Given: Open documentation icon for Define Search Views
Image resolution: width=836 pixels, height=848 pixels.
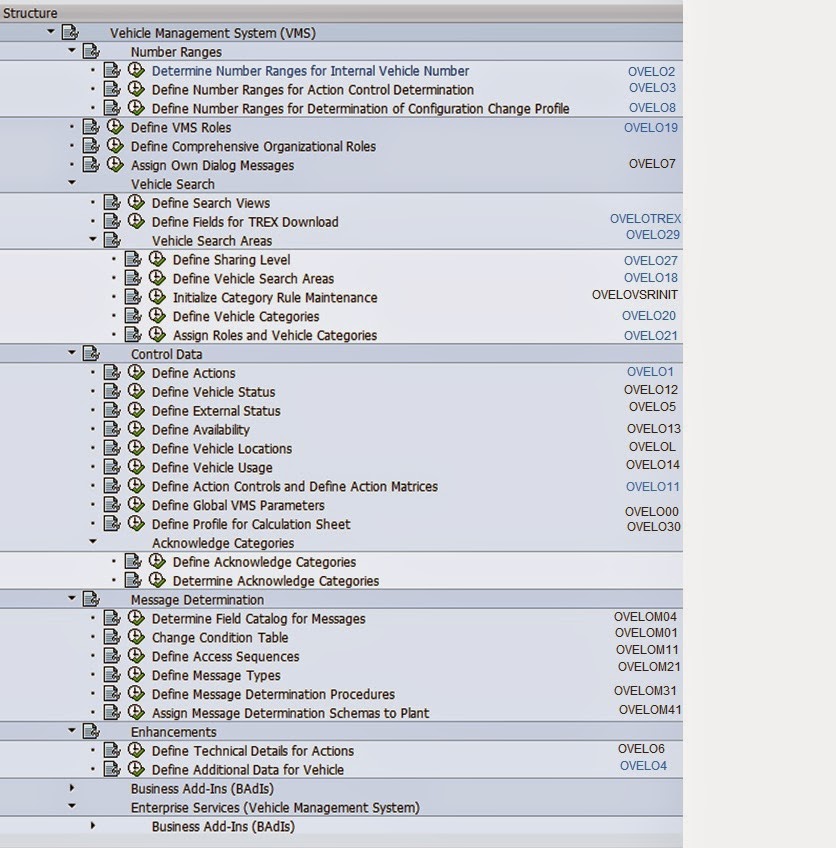Looking at the screenshot, I should pyautogui.click(x=111, y=202).
